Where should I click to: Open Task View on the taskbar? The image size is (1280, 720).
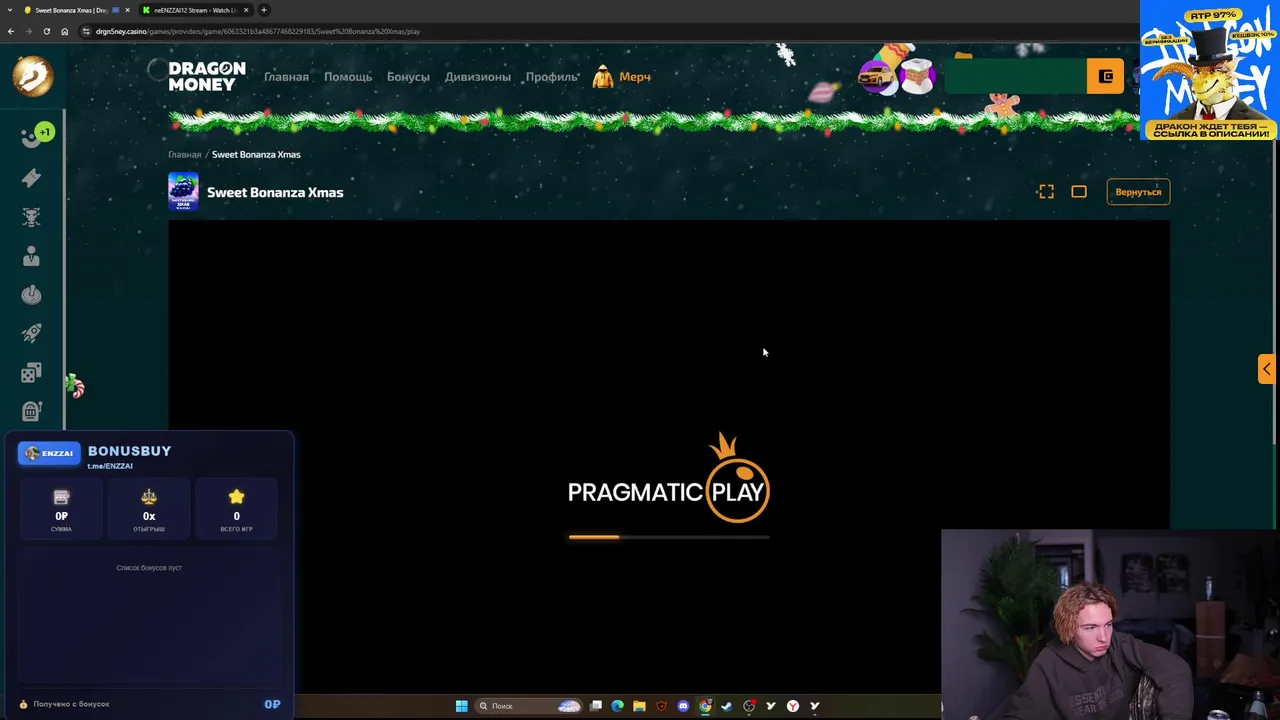pos(596,706)
